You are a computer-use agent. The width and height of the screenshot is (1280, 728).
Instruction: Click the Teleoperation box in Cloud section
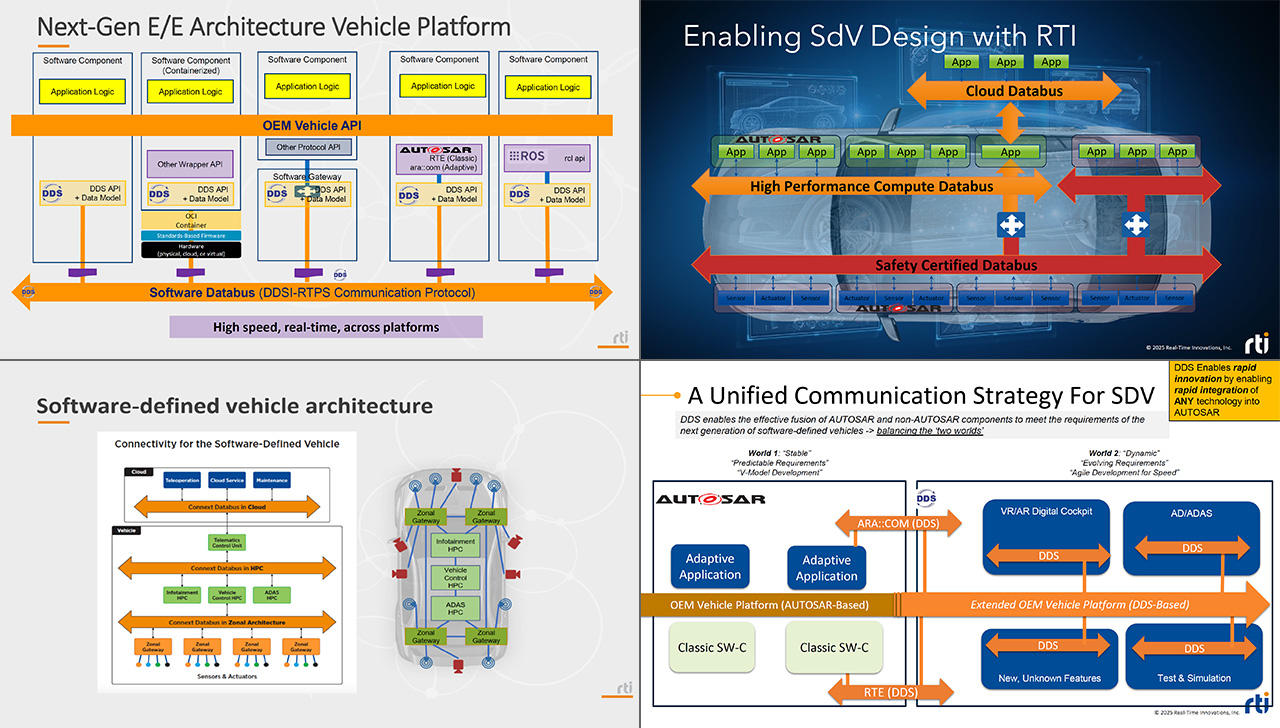182,480
